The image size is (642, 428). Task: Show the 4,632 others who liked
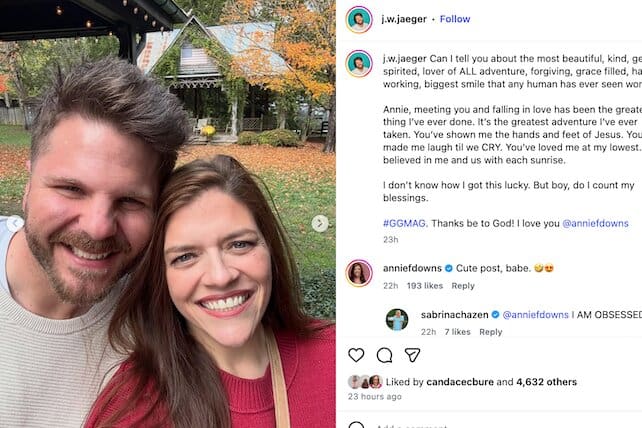tap(548, 381)
